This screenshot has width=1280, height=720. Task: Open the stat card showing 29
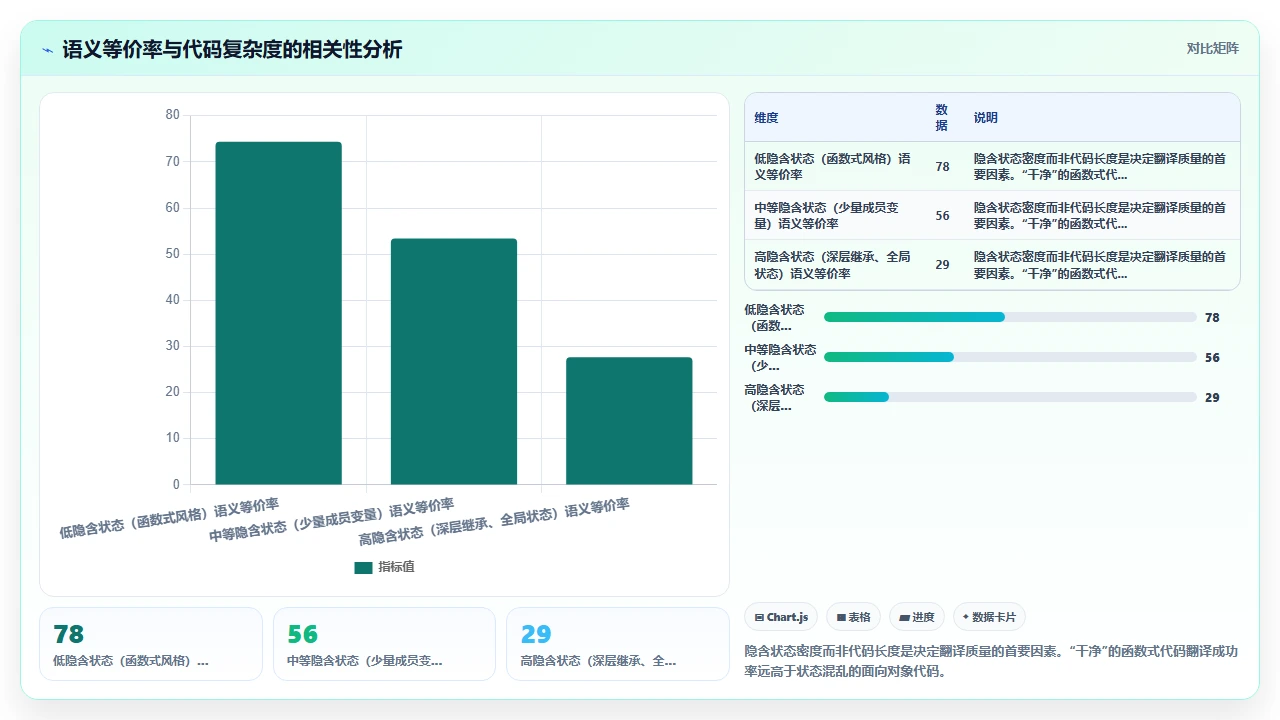click(x=618, y=644)
